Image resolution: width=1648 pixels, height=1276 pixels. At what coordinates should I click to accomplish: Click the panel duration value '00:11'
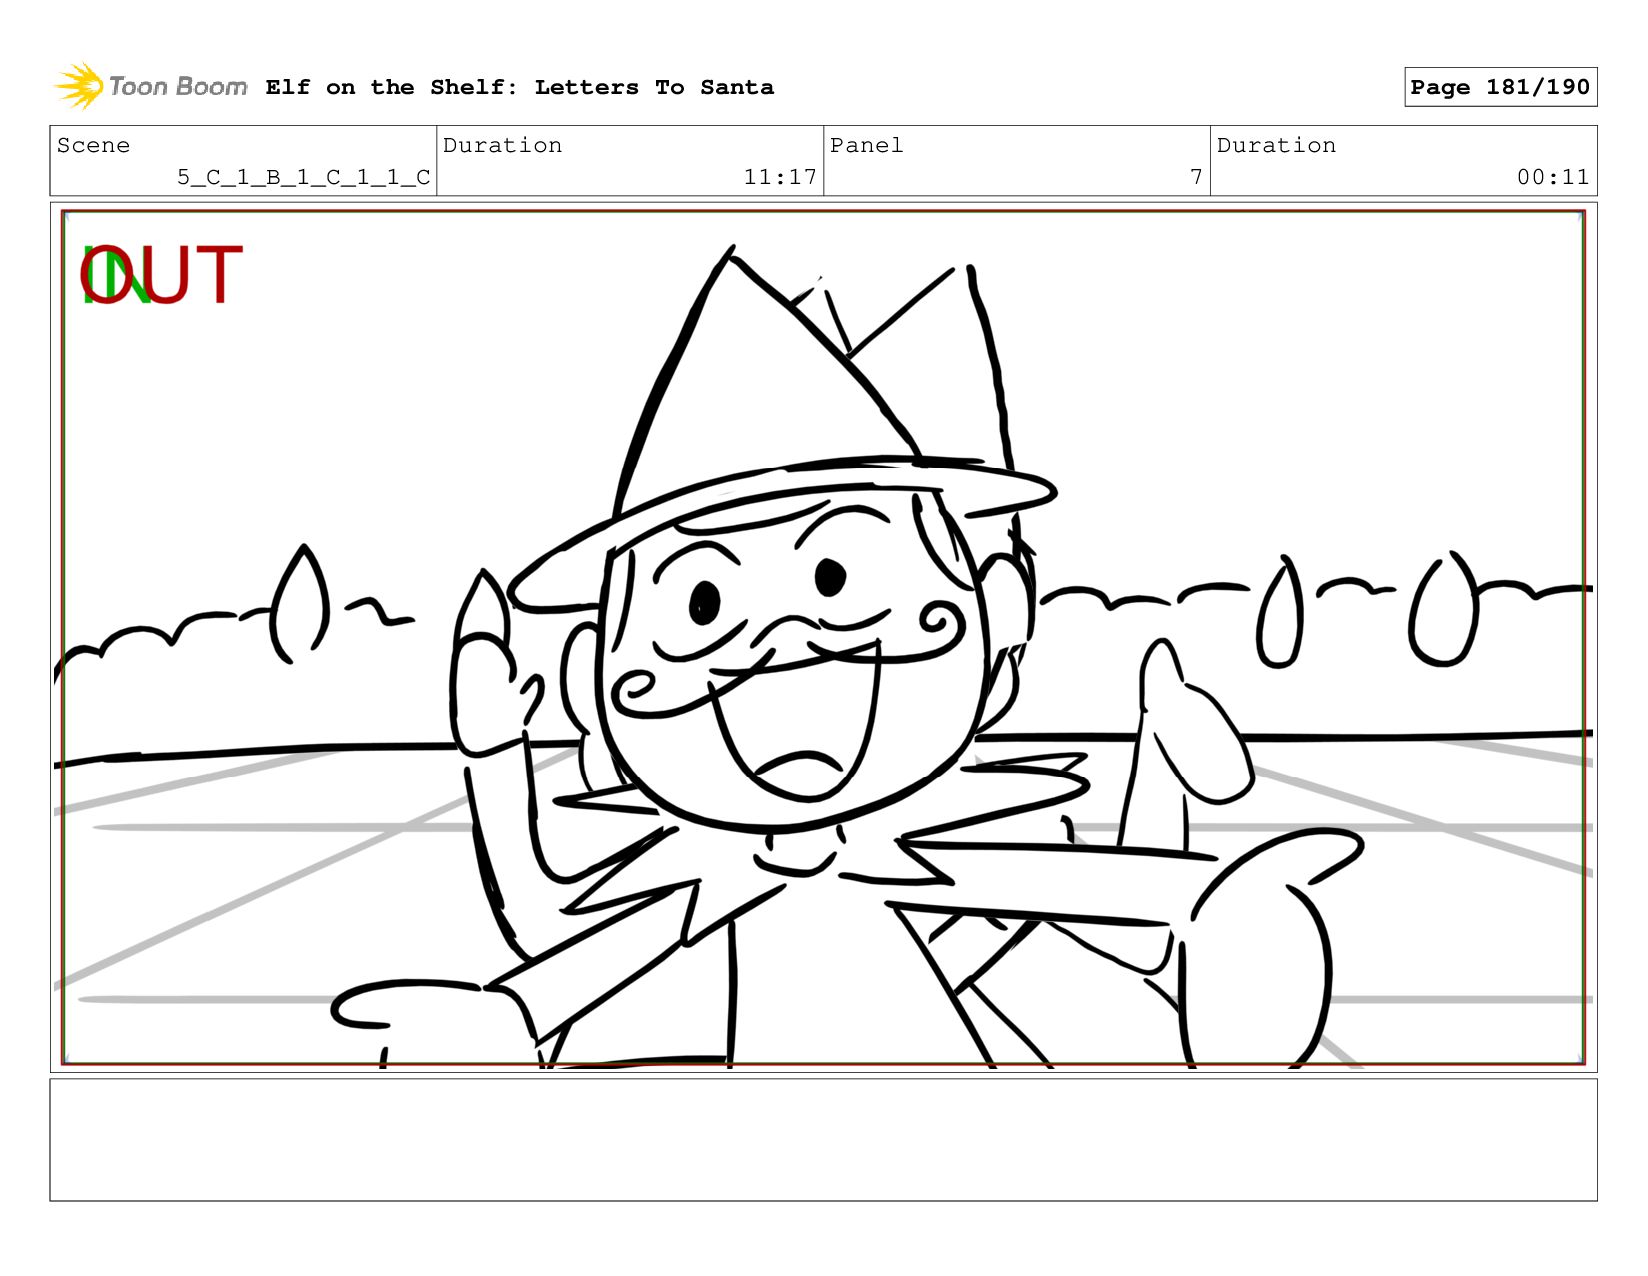point(1553,177)
